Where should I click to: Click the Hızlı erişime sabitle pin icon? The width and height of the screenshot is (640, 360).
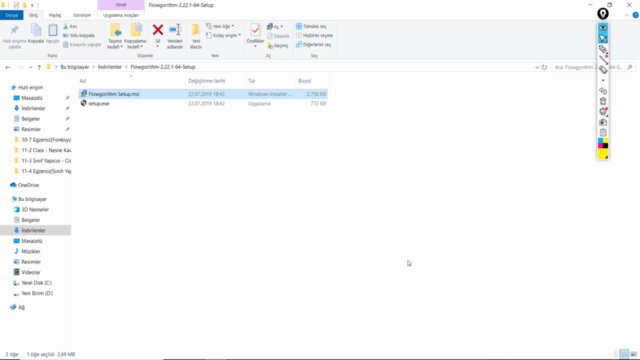coord(14,30)
